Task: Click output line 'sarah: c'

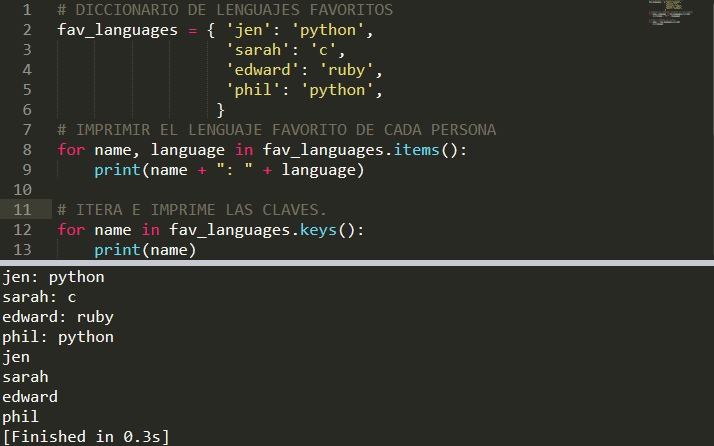Action: point(39,297)
